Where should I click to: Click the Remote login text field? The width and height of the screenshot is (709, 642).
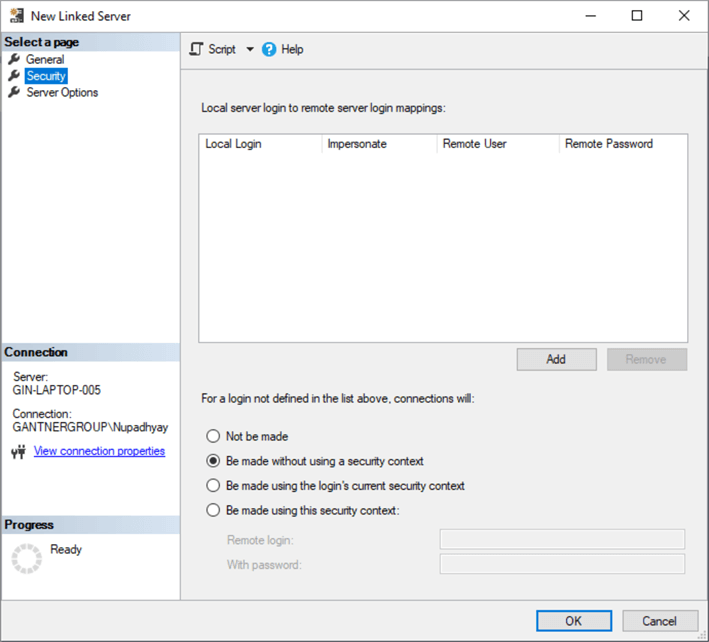click(562, 540)
